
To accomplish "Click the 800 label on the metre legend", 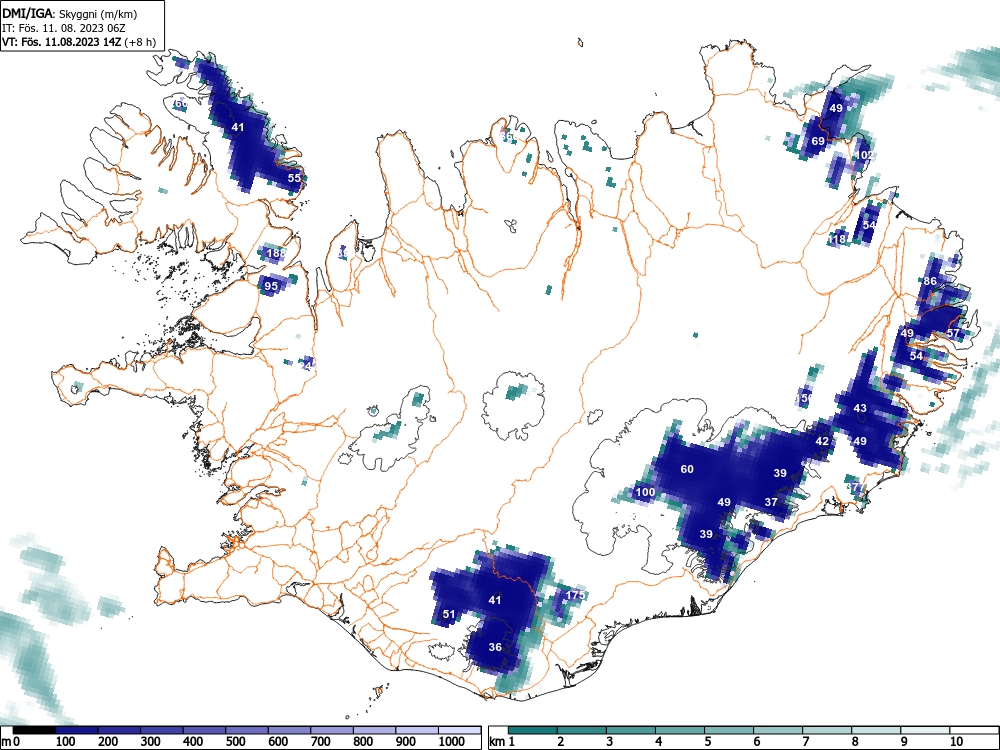I will (363, 741).
